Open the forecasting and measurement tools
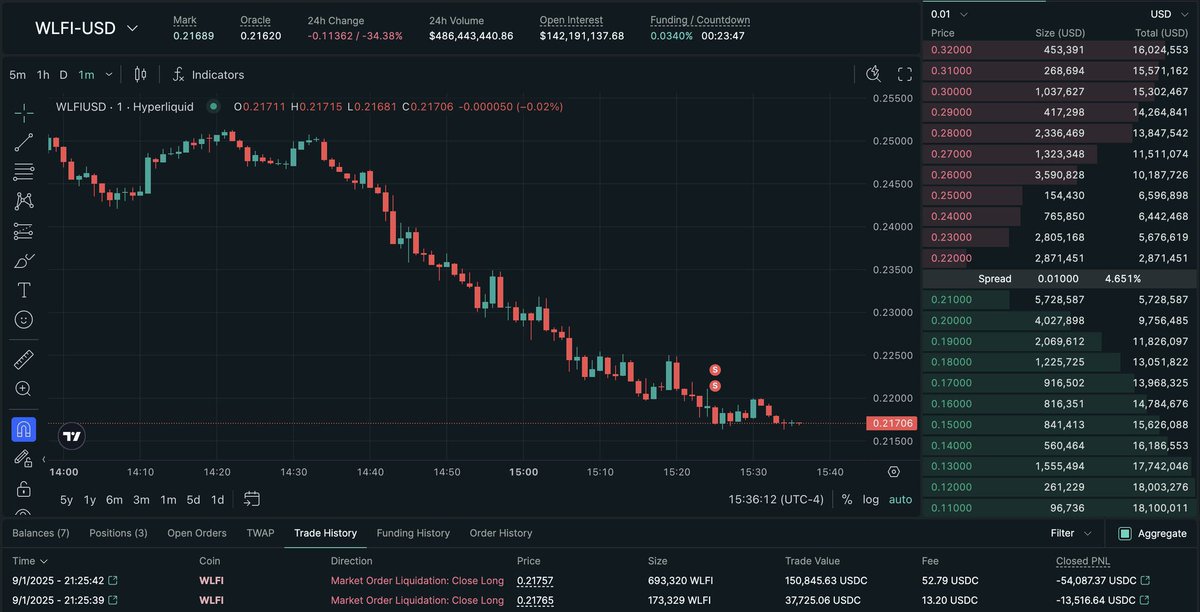 coord(24,231)
